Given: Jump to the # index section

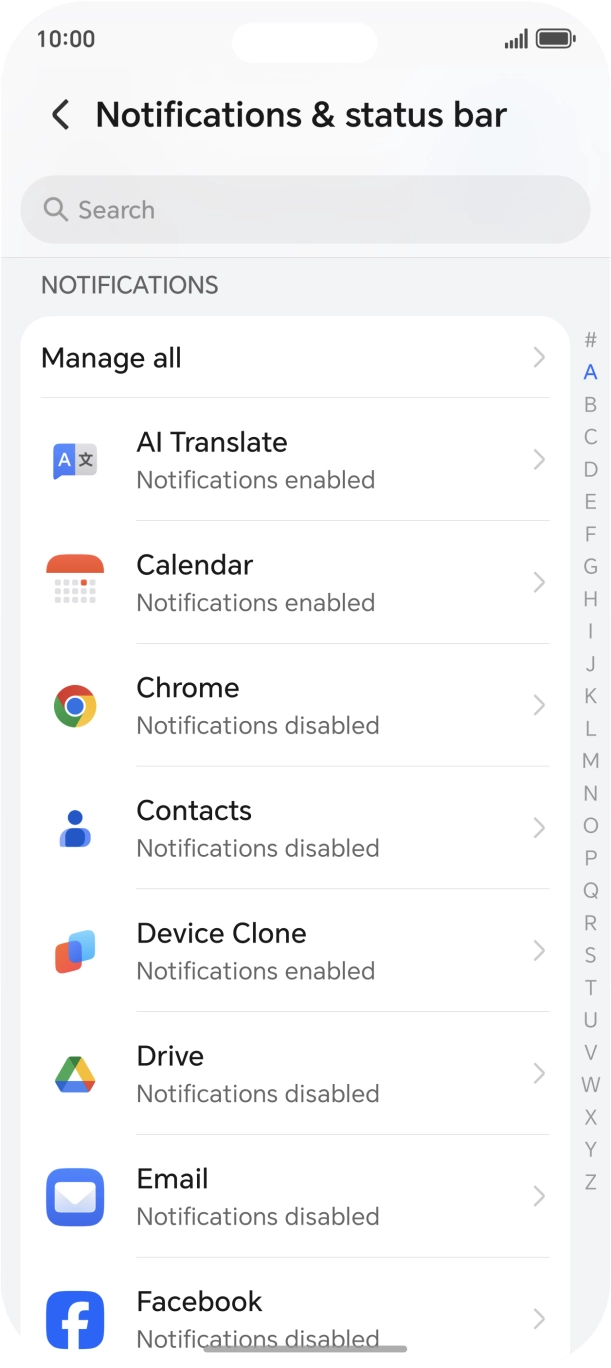Looking at the screenshot, I should tap(591, 340).
